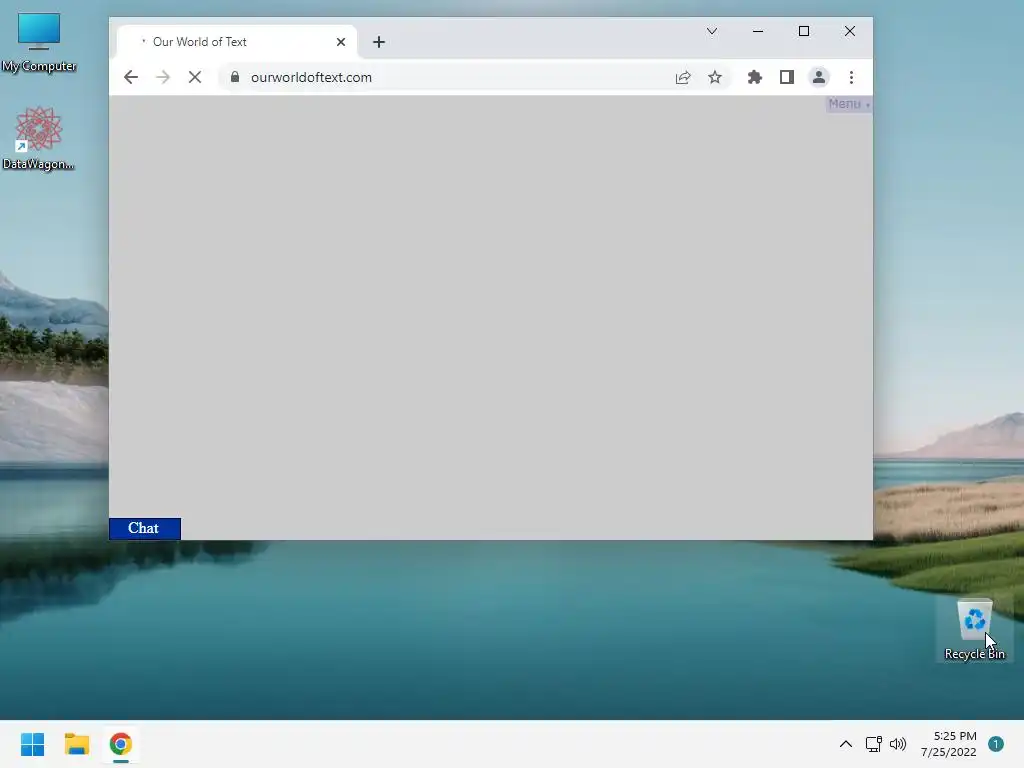
Task: Go back with the browser back arrow
Action: (x=131, y=77)
